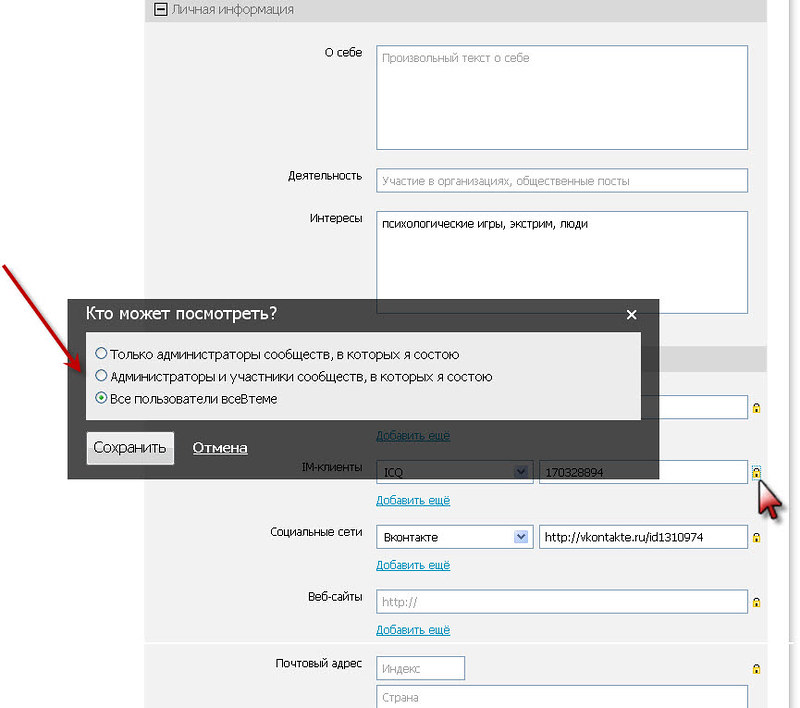Select Только администраторы сообществ radio option
The height and width of the screenshot is (708, 800).
point(101,354)
